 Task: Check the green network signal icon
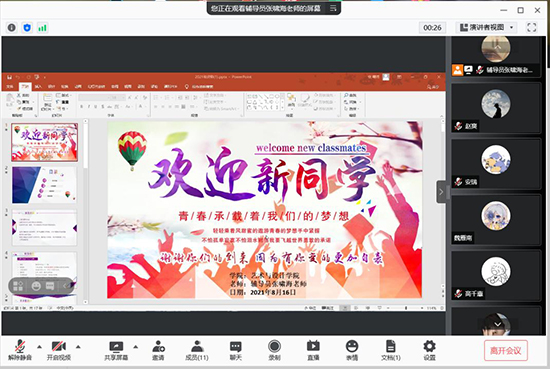coord(42,27)
